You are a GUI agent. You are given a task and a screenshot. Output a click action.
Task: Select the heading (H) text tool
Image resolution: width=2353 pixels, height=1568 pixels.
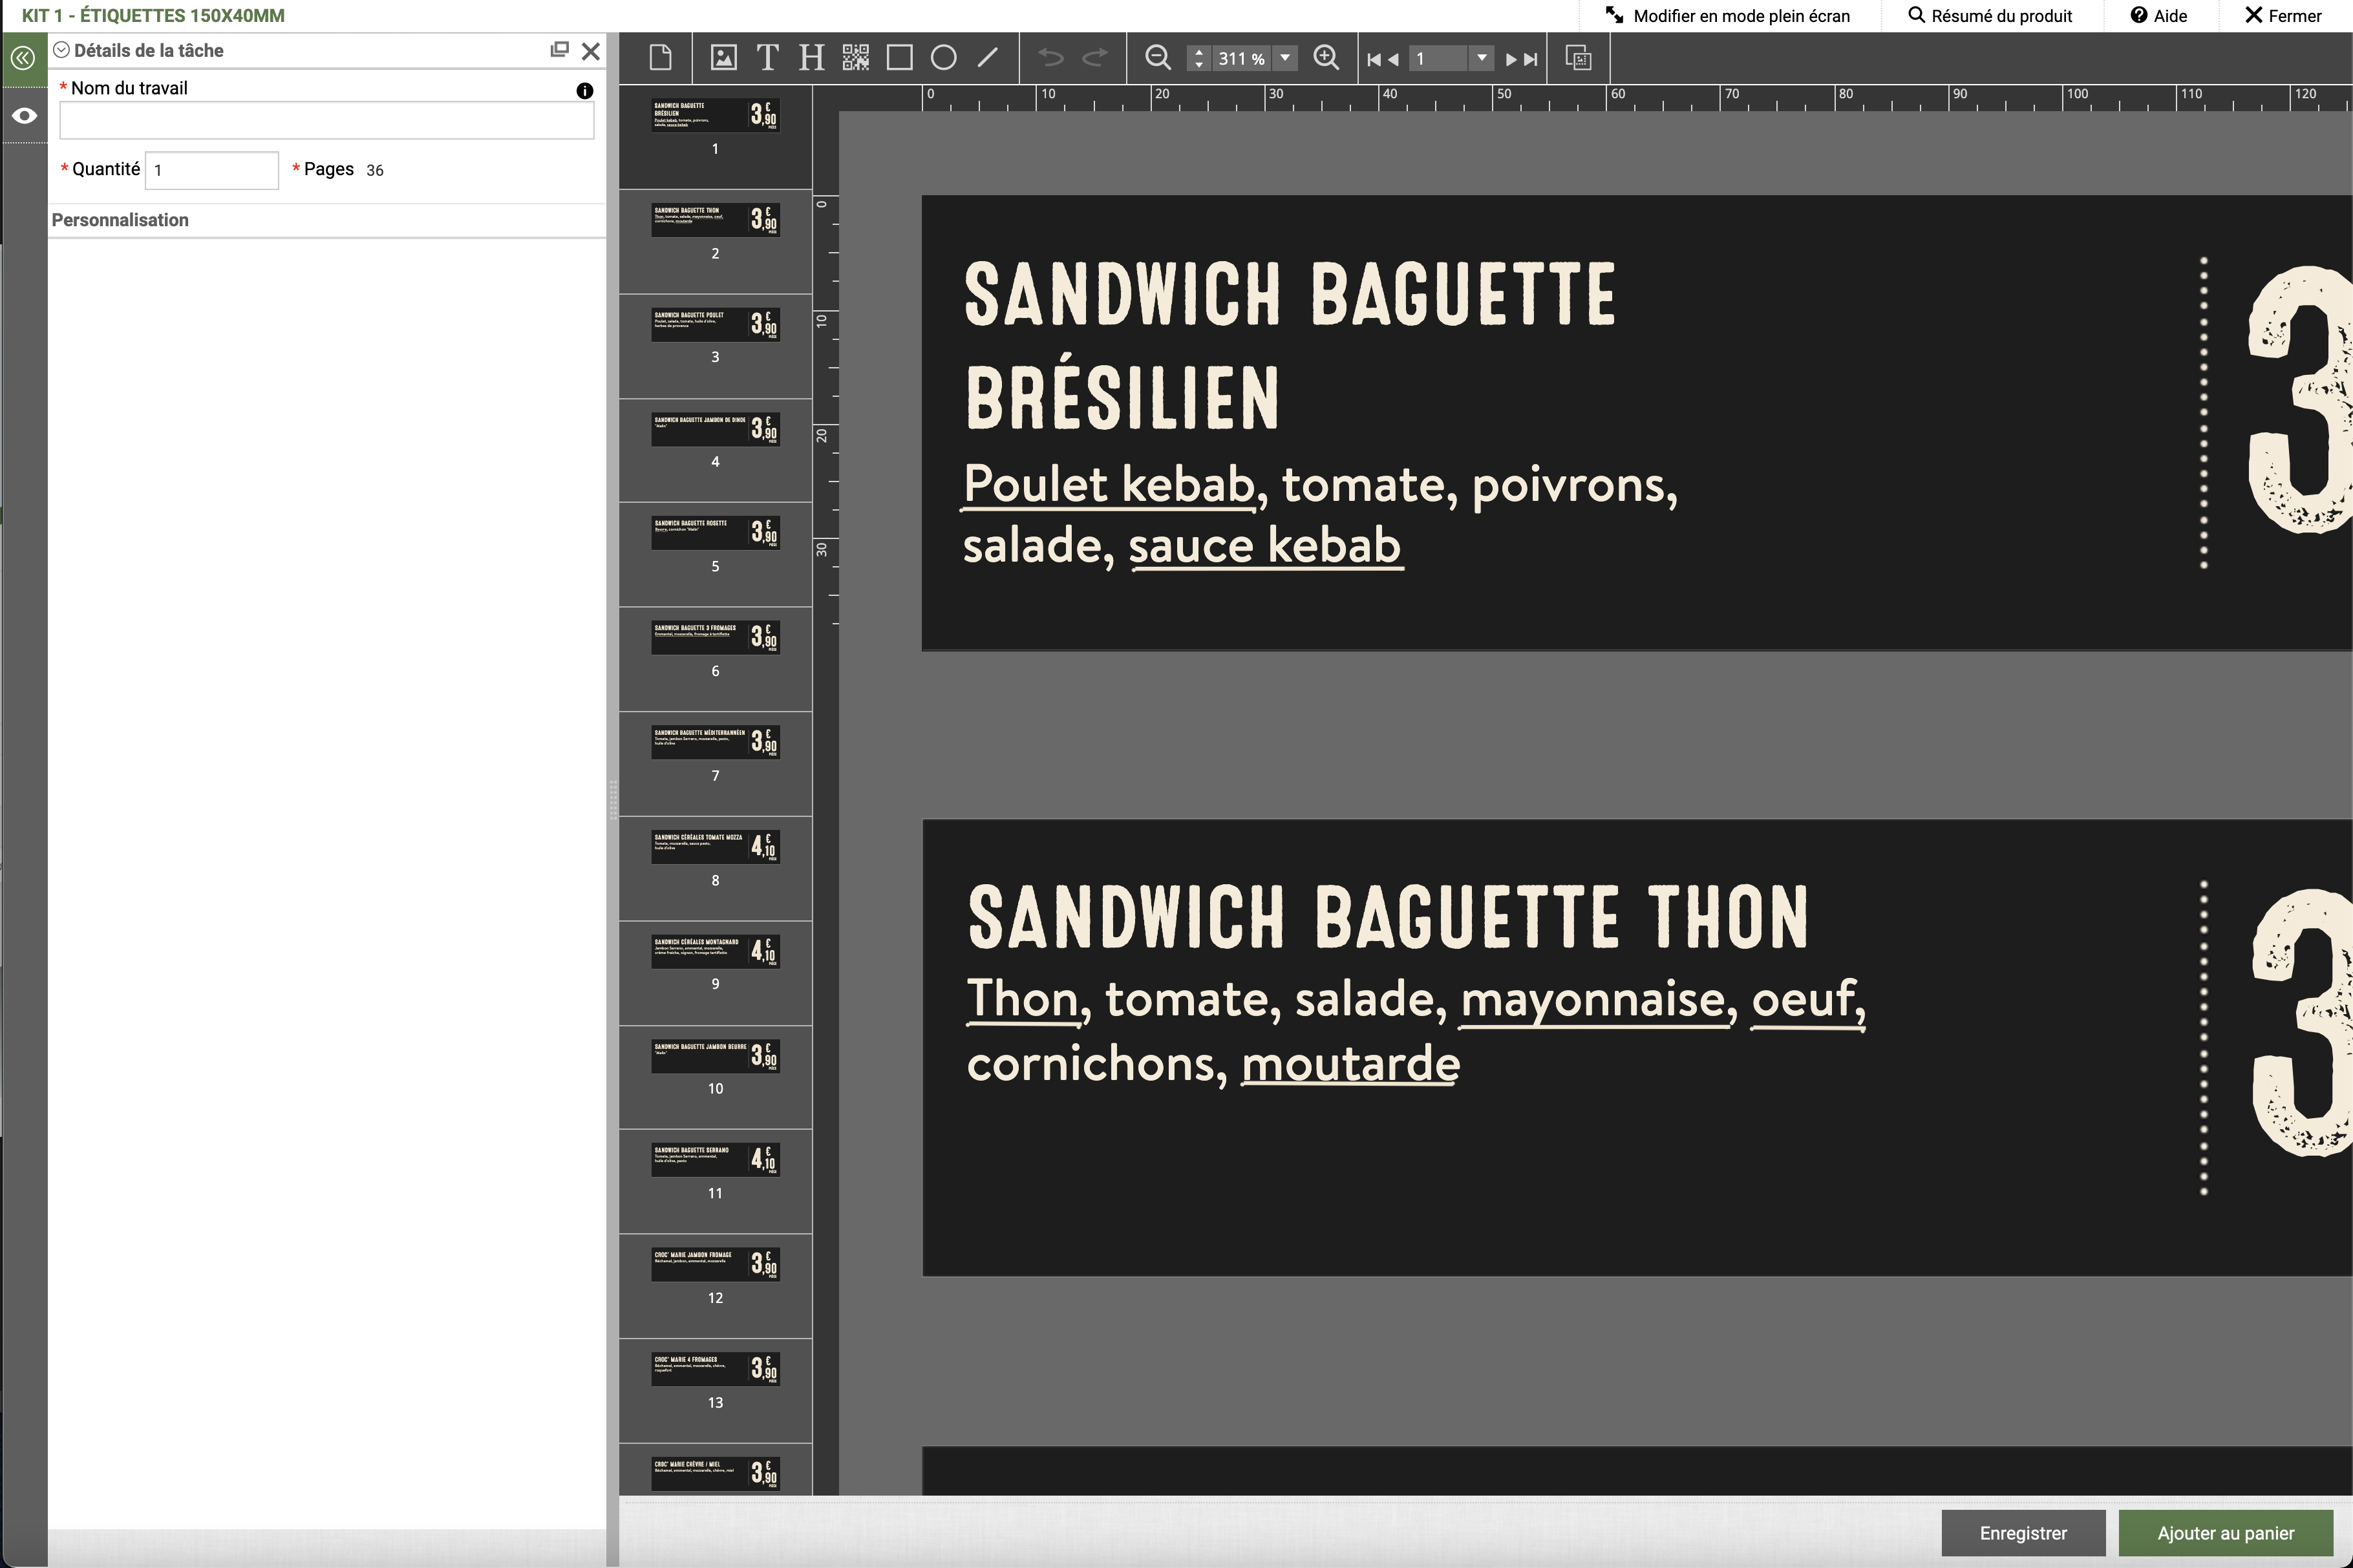pyautogui.click(x=811, y=58)
